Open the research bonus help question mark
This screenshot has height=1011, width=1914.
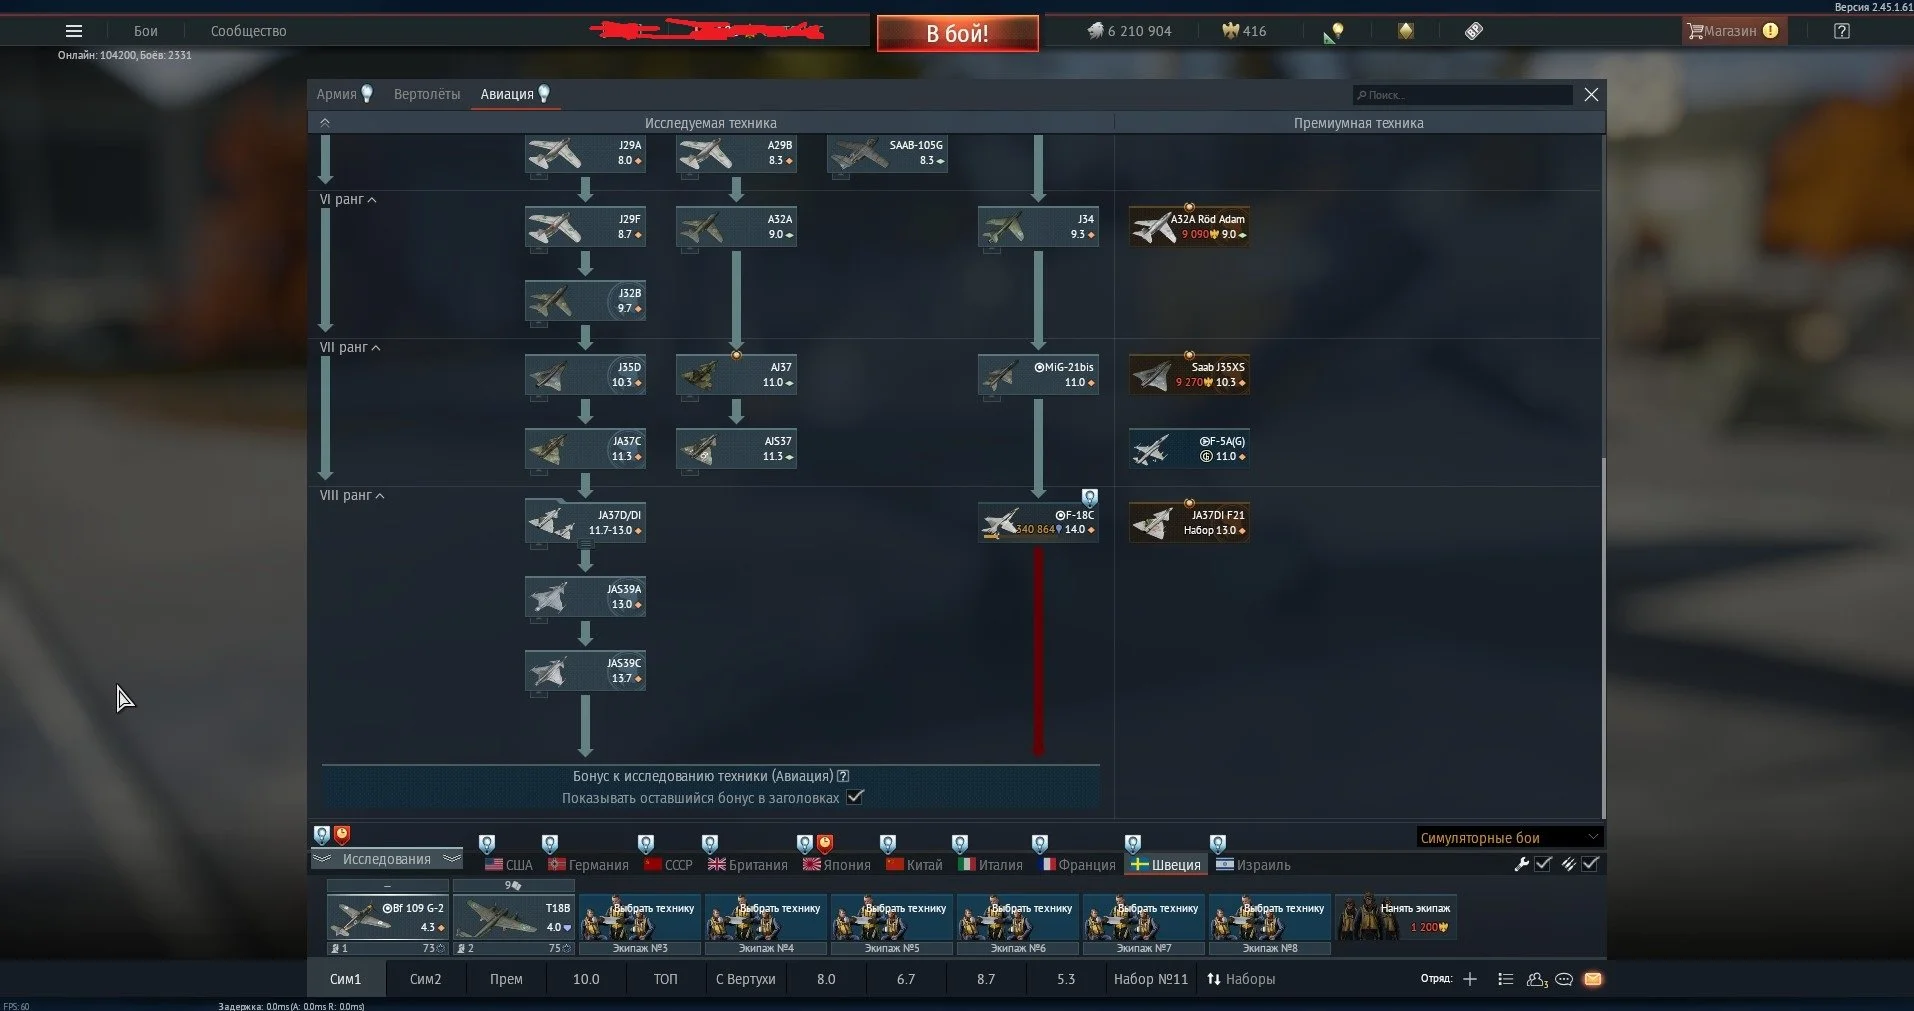843,776
